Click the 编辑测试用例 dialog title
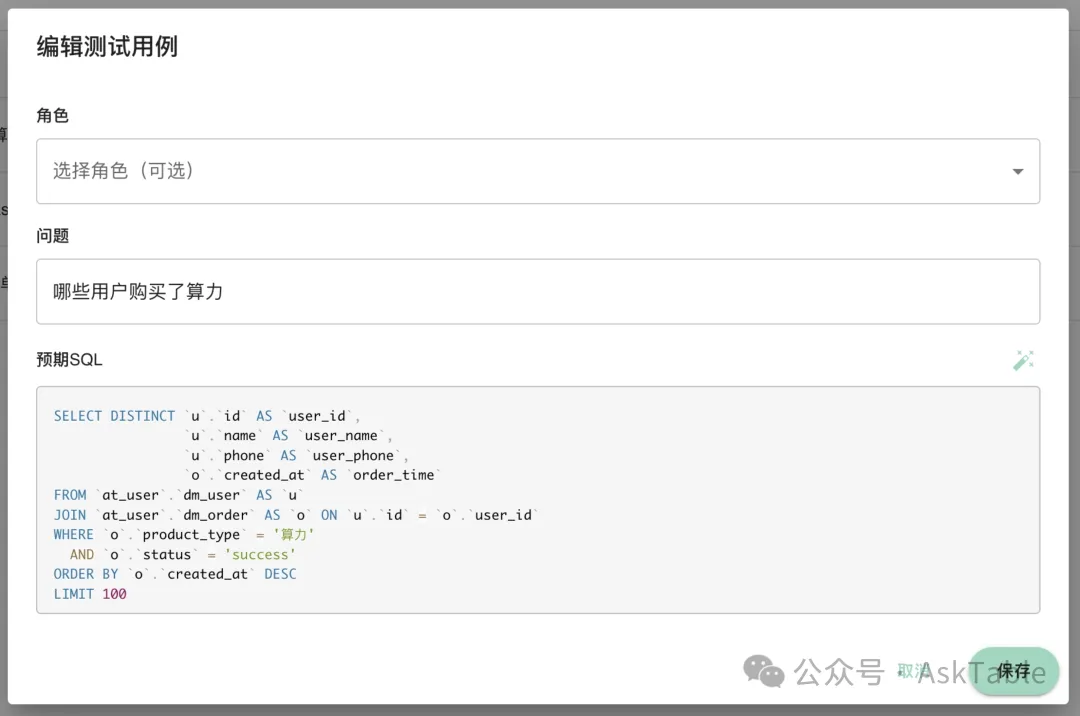 [107, 47]
